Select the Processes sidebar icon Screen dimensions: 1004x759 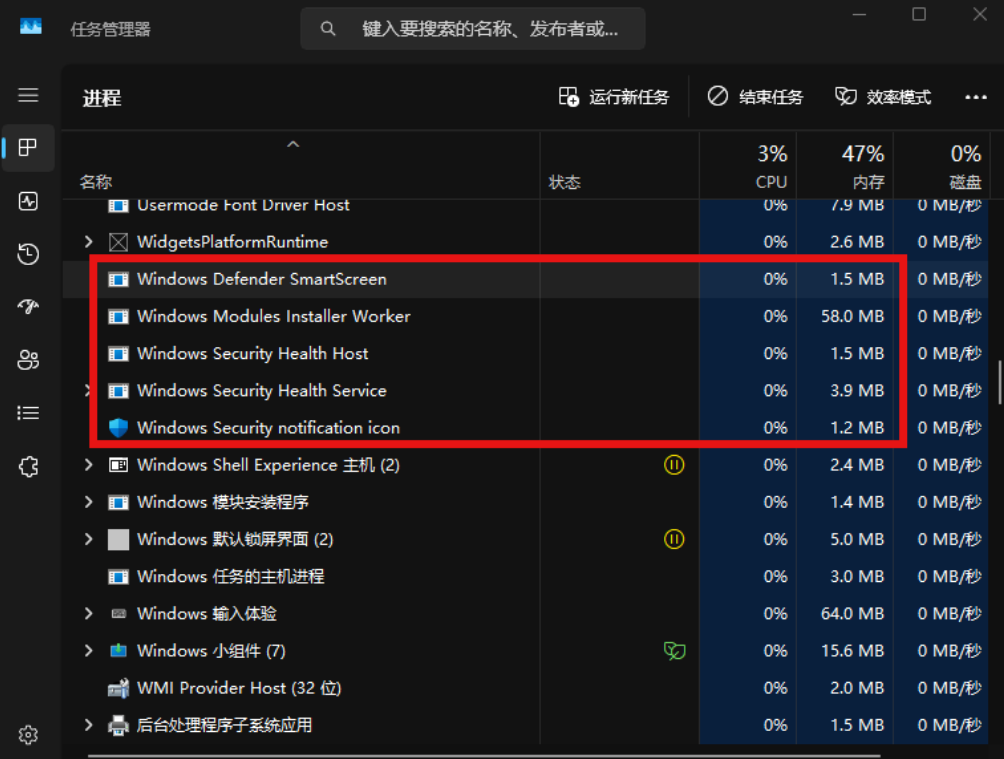(x=28, y=148)
